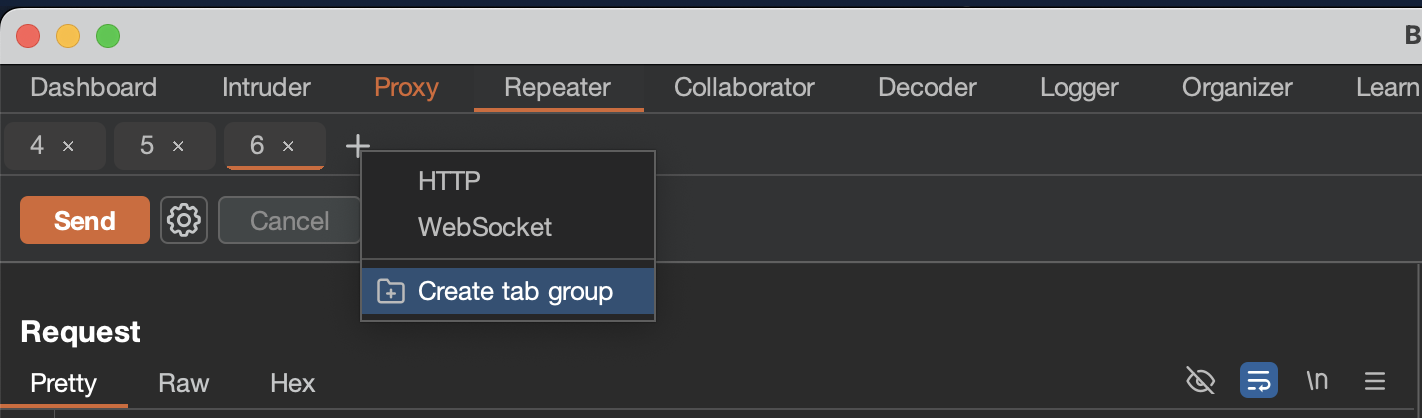Screen dimensions: 1422x418
Task: Open the request editor hamburger menu
Action: click(1375, 381)
